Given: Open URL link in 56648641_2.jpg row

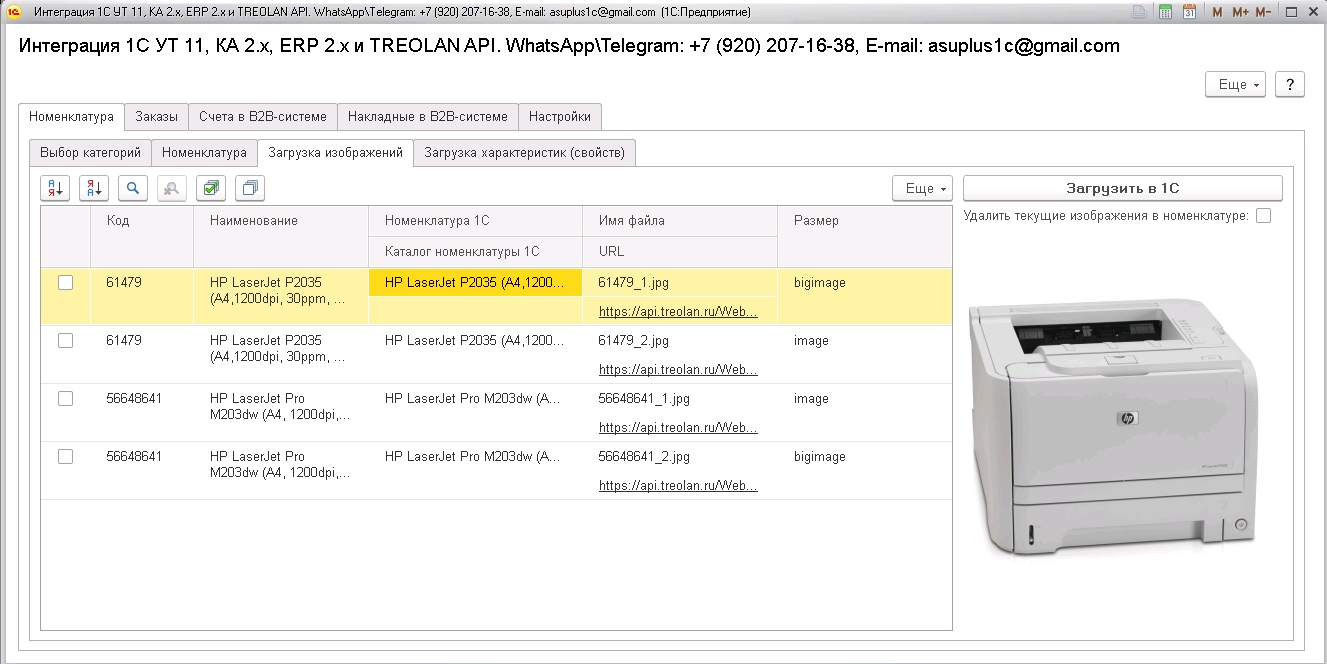Looking at the screenshot, I should point(678,485).
